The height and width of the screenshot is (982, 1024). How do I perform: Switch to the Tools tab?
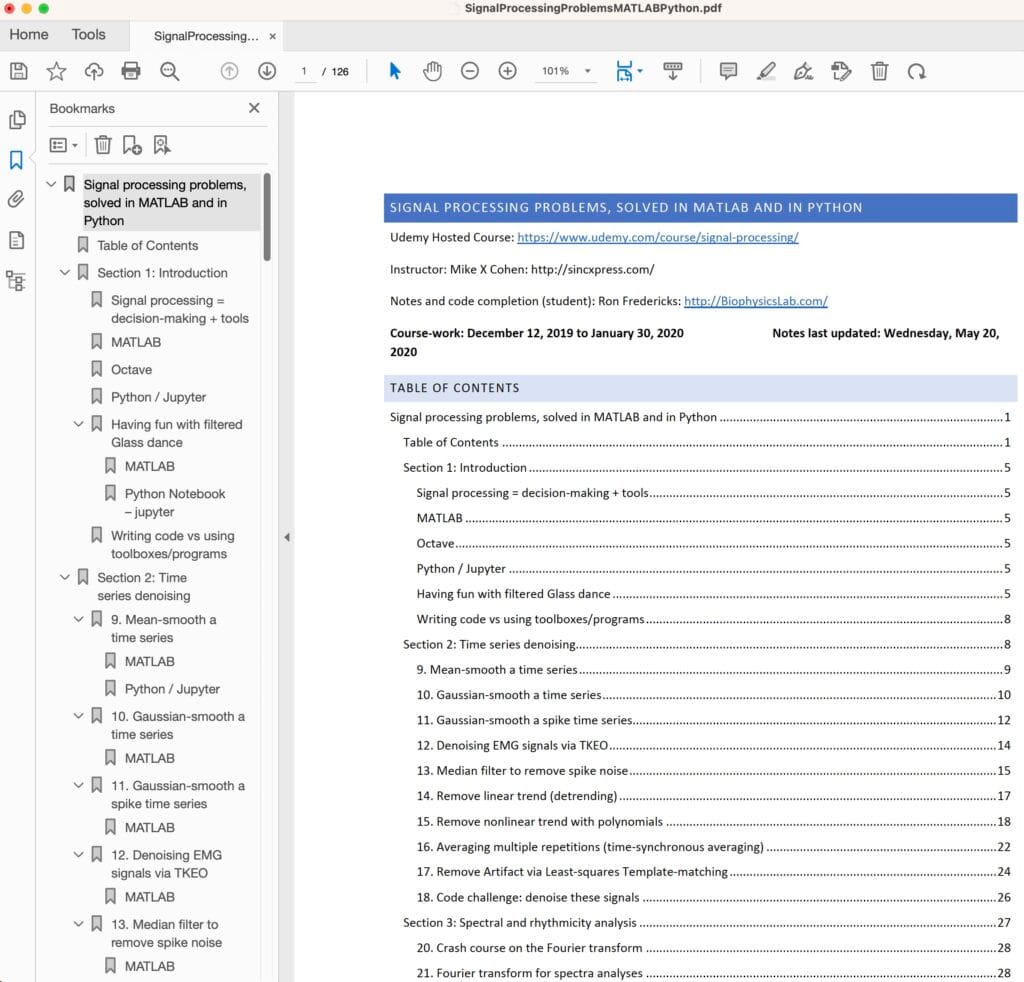(88, 34)
